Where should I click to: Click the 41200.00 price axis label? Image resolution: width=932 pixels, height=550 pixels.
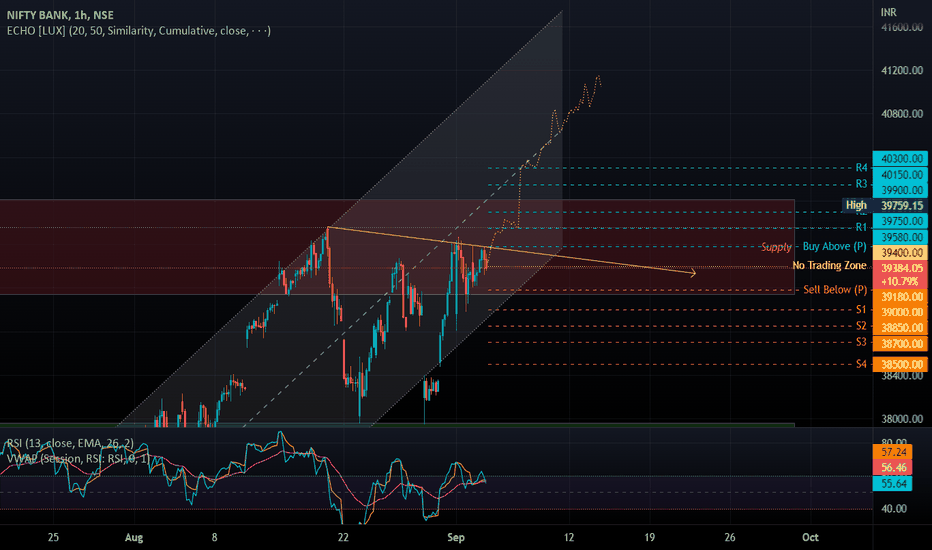[x=902, y=71]
